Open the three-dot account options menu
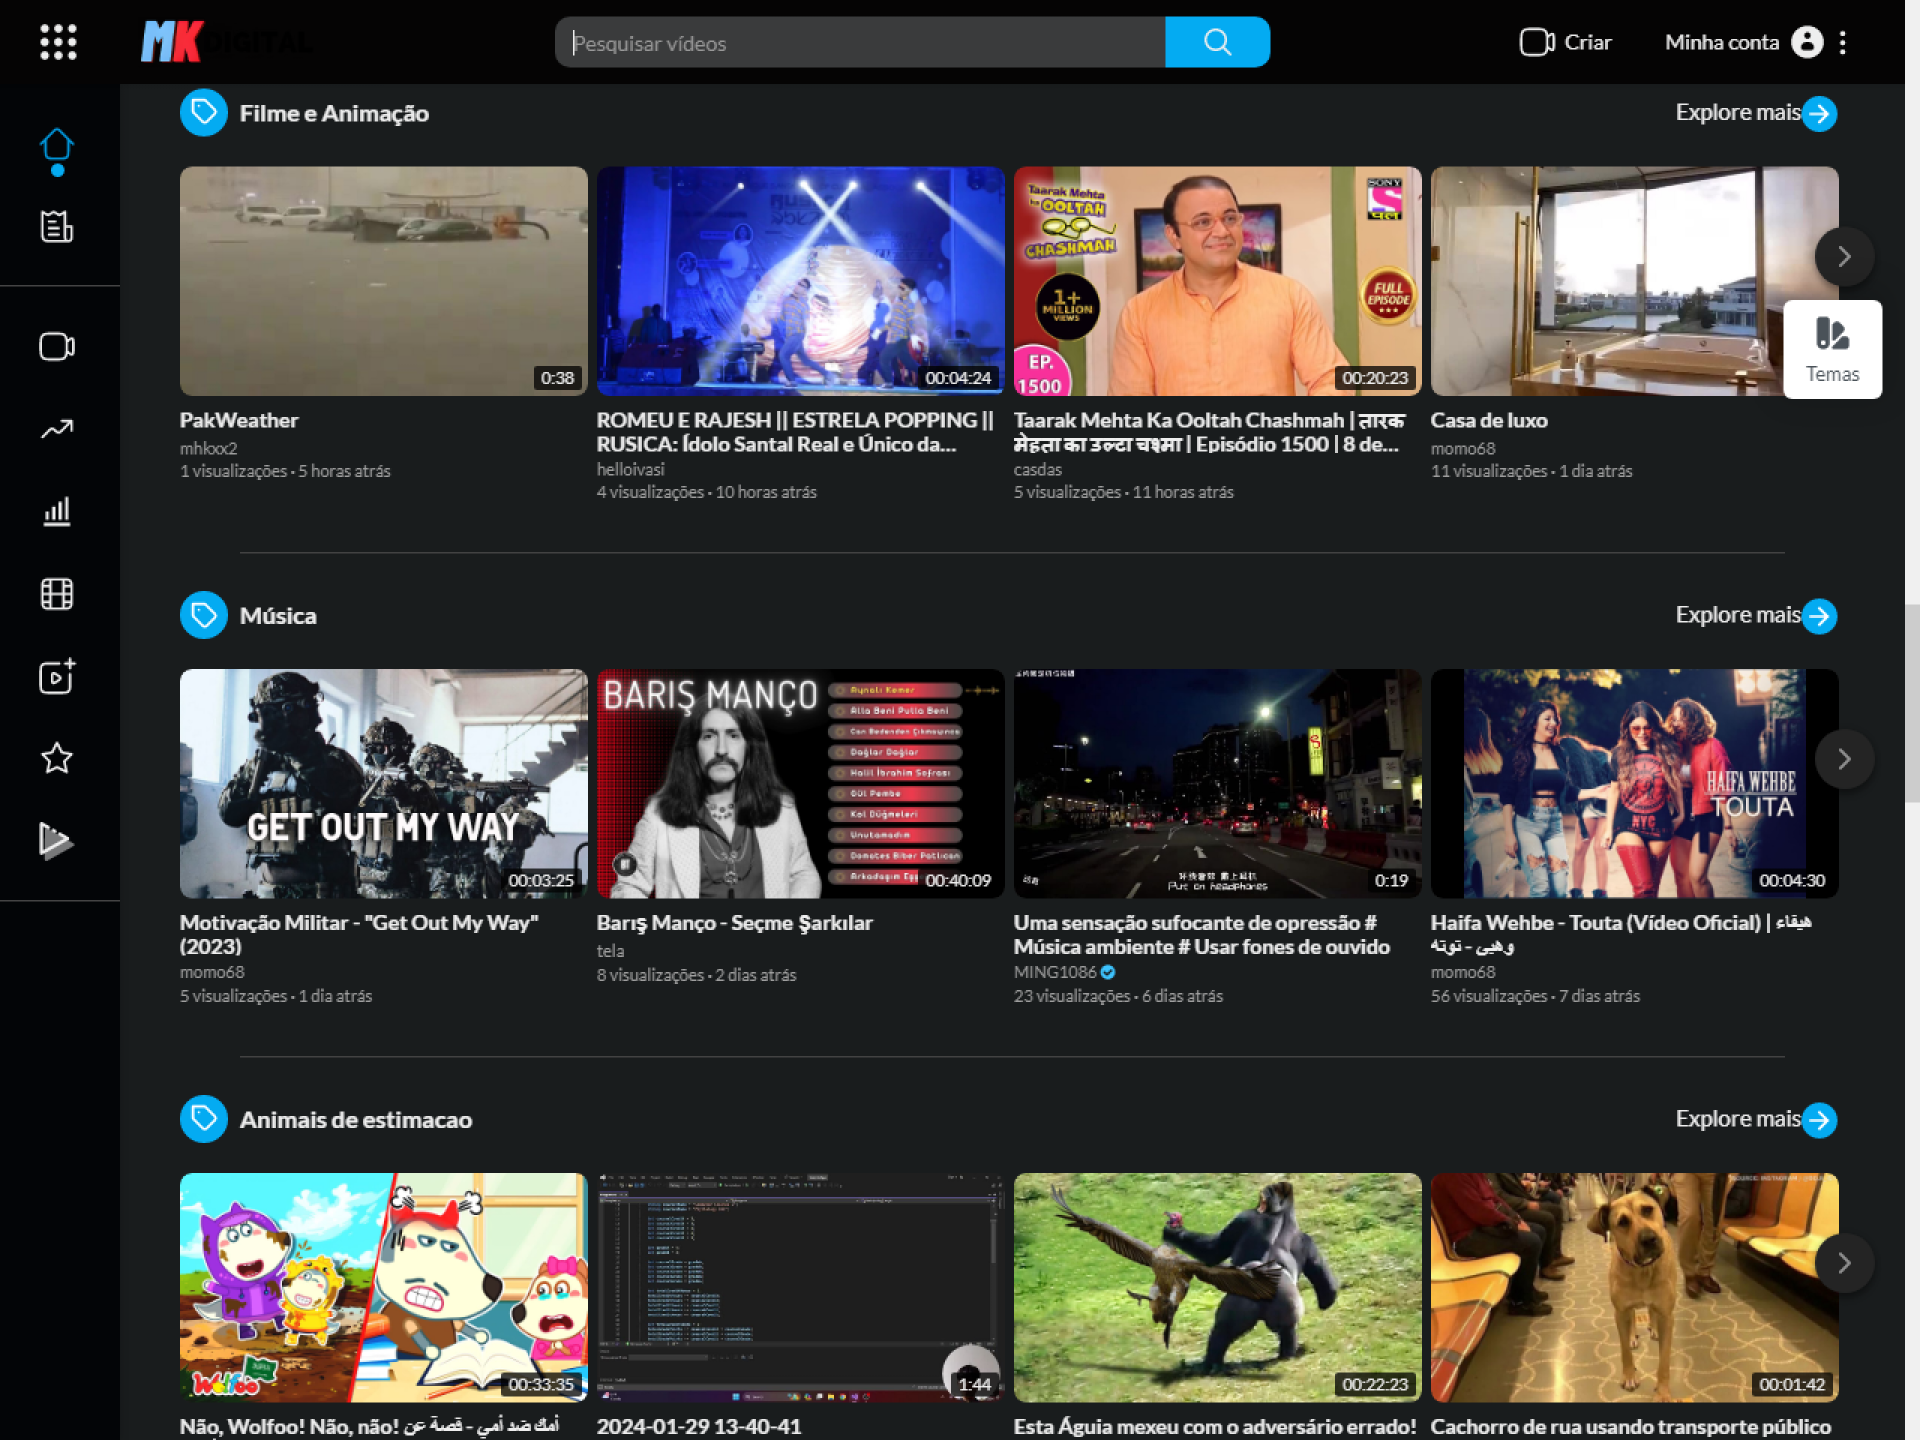 point(1842,42)
